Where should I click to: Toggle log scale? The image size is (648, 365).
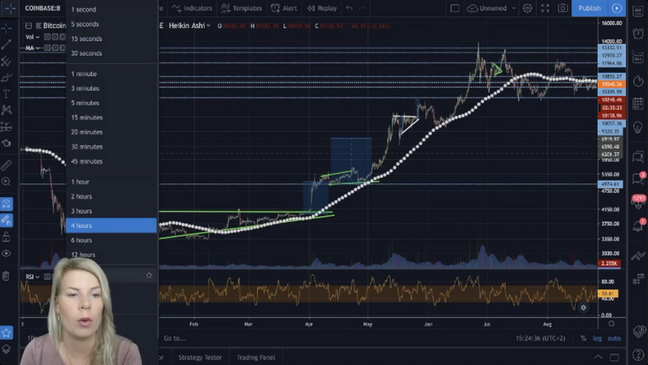pos(597,338)
